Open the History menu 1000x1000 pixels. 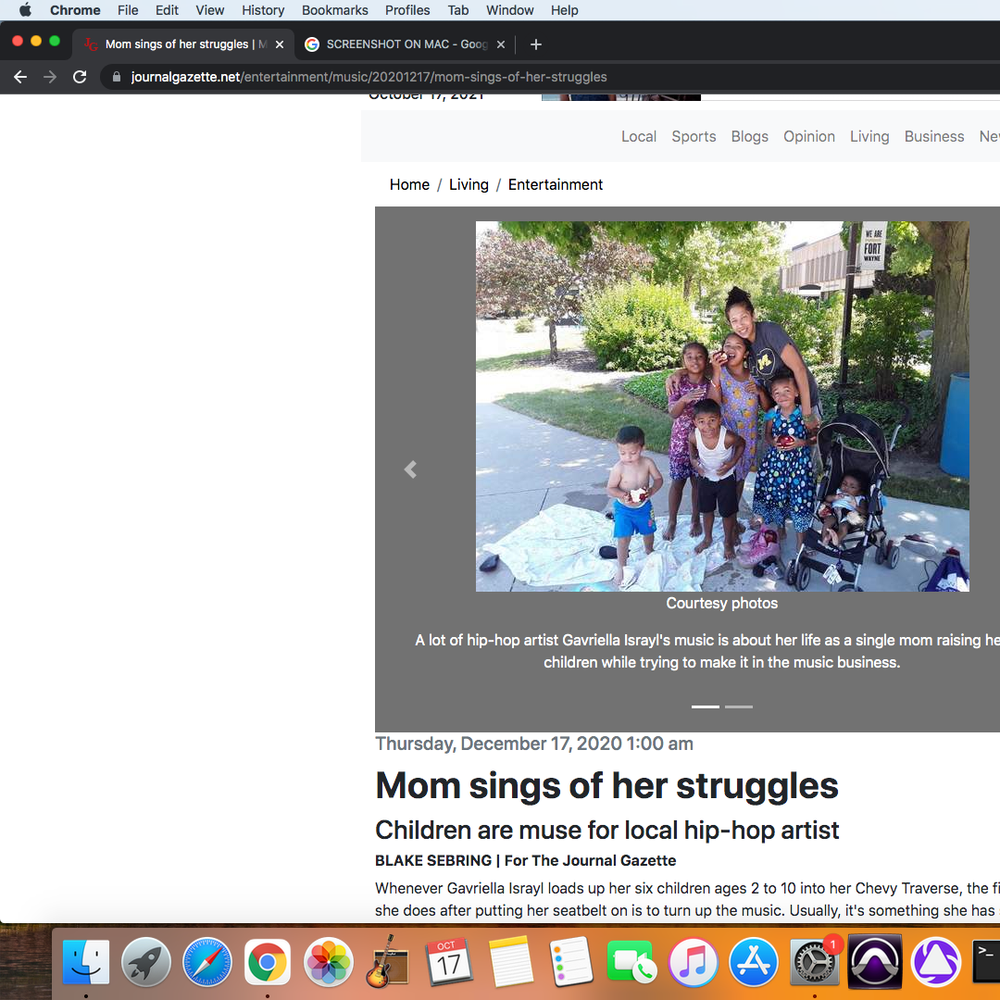pos(263,10)
